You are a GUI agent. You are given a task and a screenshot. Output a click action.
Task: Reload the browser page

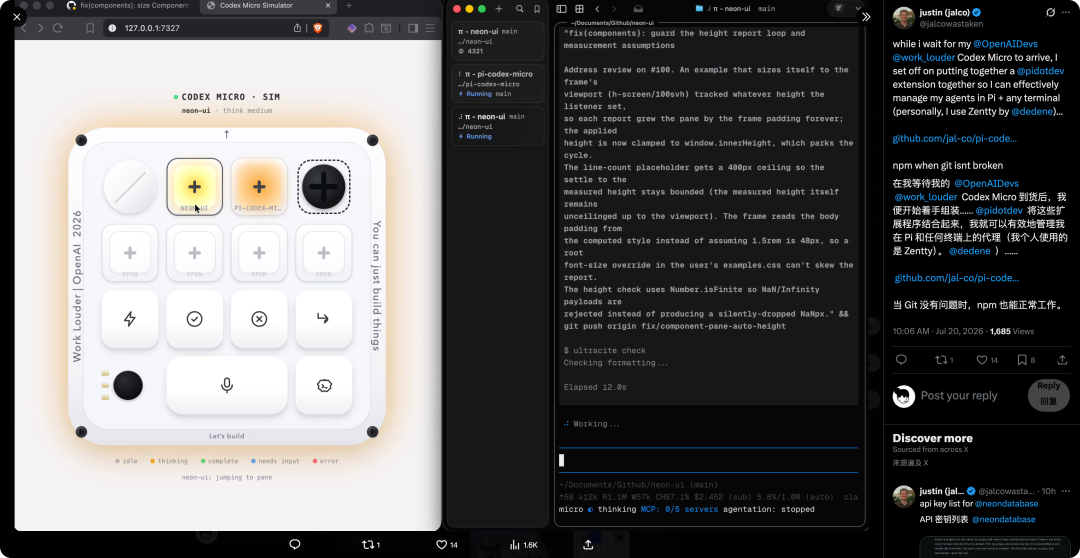(x=58, y=28)
